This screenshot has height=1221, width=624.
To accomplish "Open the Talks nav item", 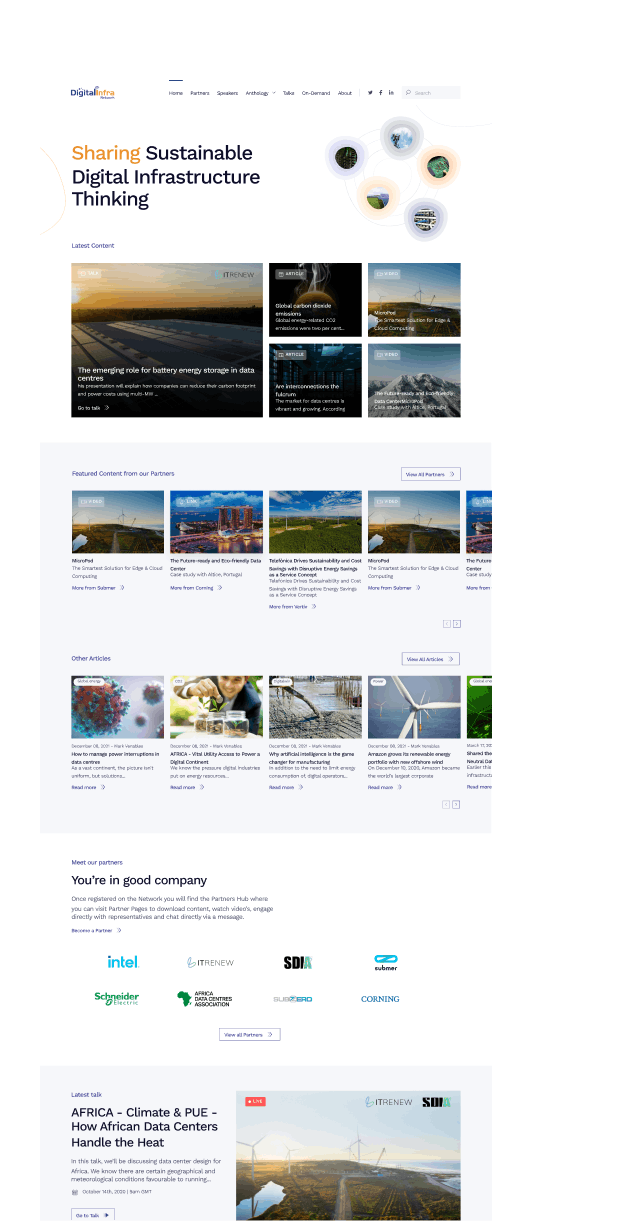I will 289,93.
